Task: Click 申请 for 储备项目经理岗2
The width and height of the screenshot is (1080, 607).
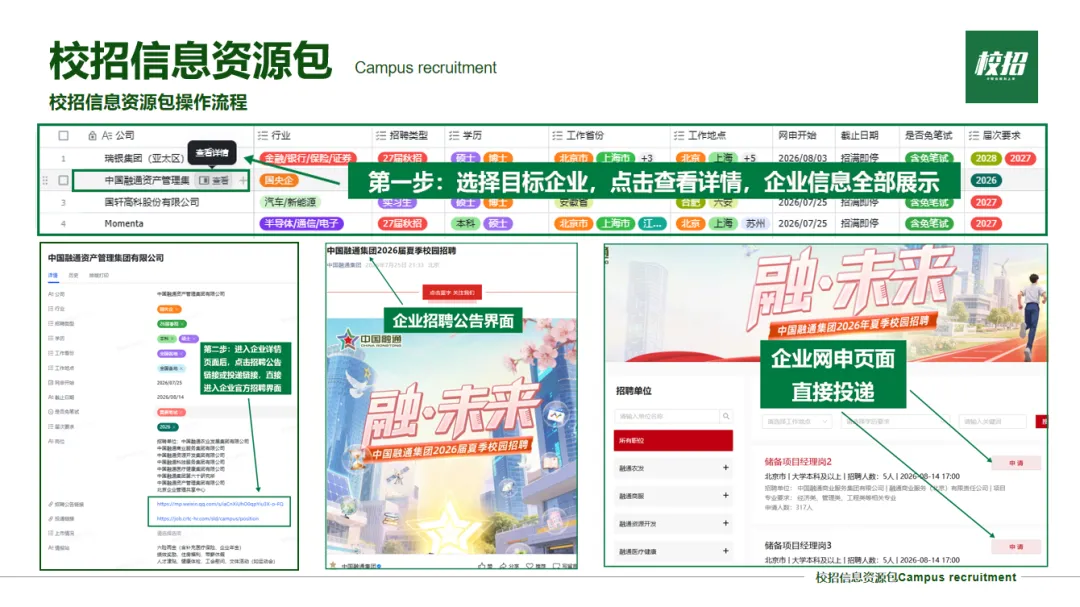Action: point(1016,463)
